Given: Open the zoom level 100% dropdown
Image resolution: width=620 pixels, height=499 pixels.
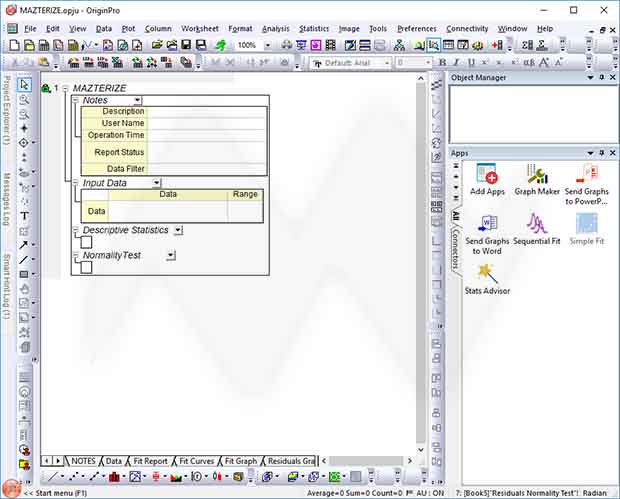Looking at the screenshot, I should pyautogui.click(x=268, y=45).
